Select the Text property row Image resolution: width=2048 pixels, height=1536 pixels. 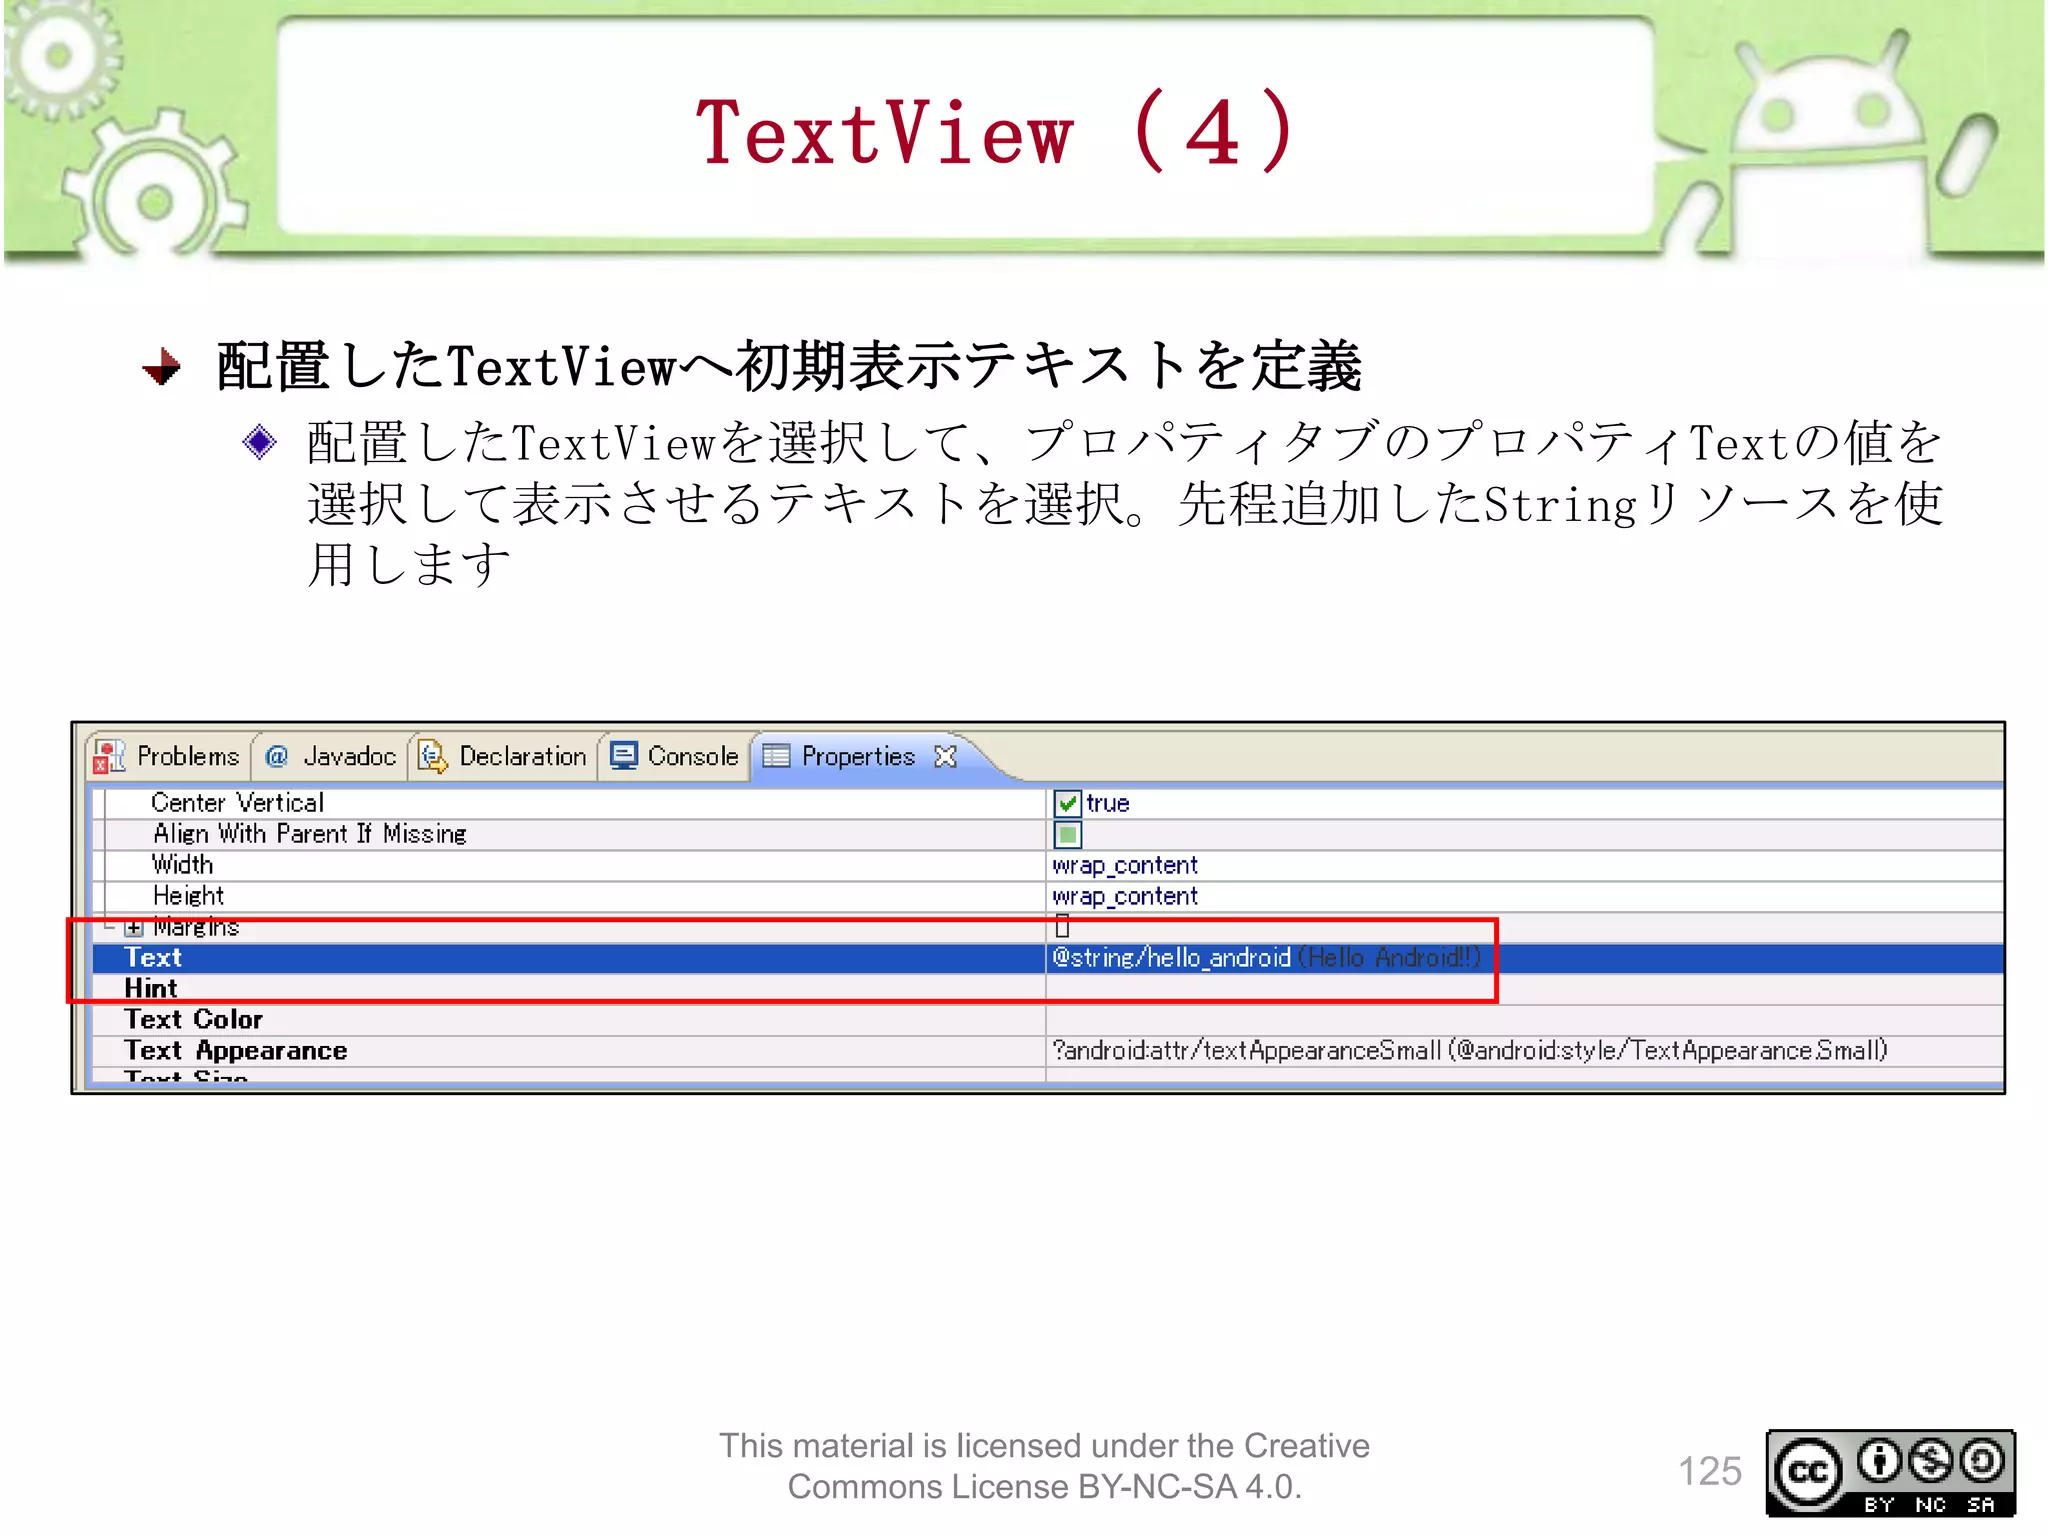point(1047,958)
